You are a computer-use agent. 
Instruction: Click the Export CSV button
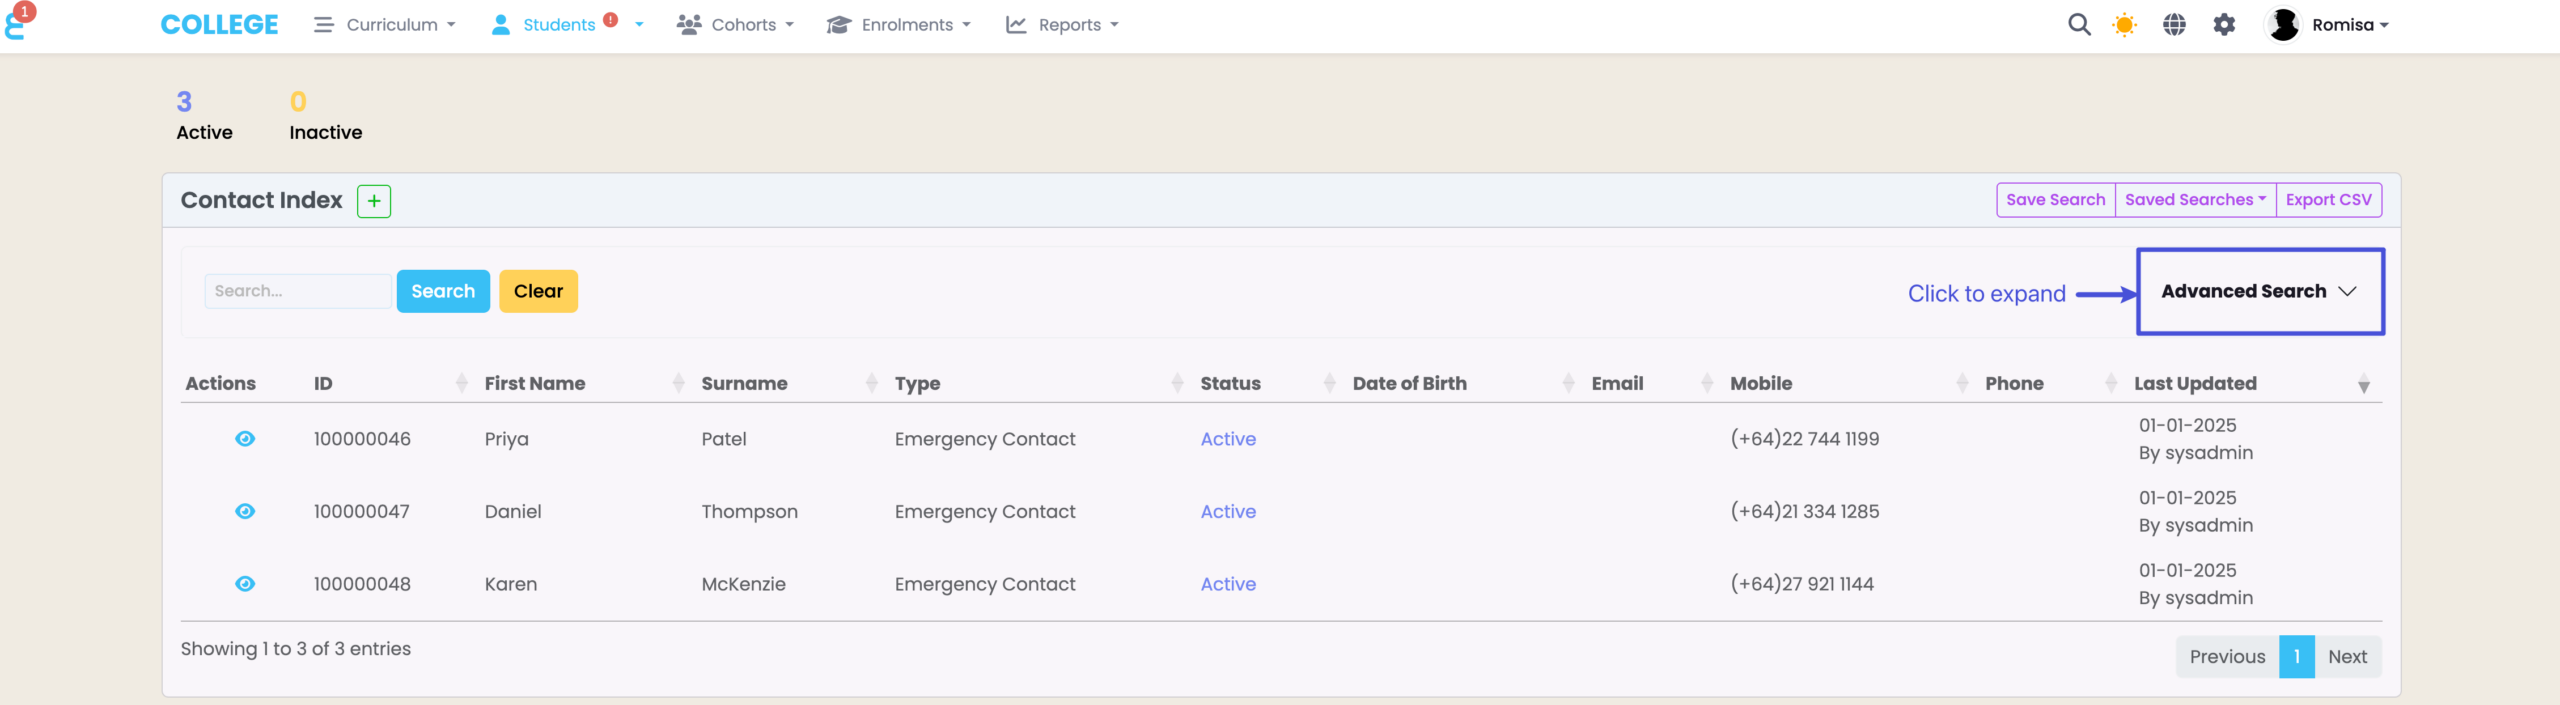tap(2328, 200)
